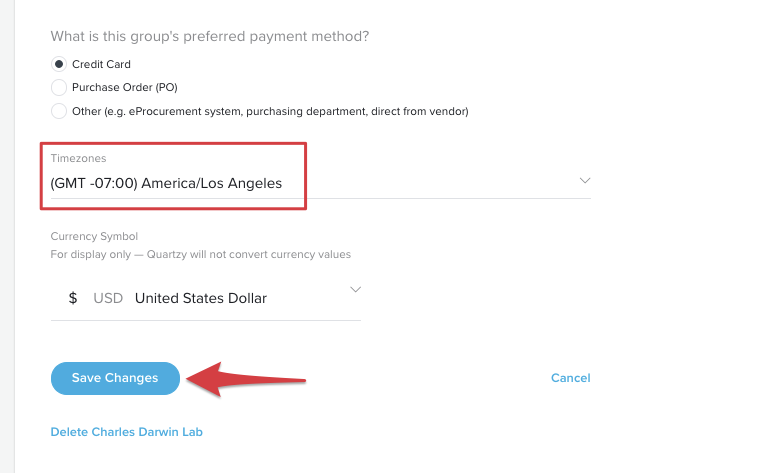Select the Credit Card radio button
The height and width of the screenshot is (473, 763).
[59, 64]
